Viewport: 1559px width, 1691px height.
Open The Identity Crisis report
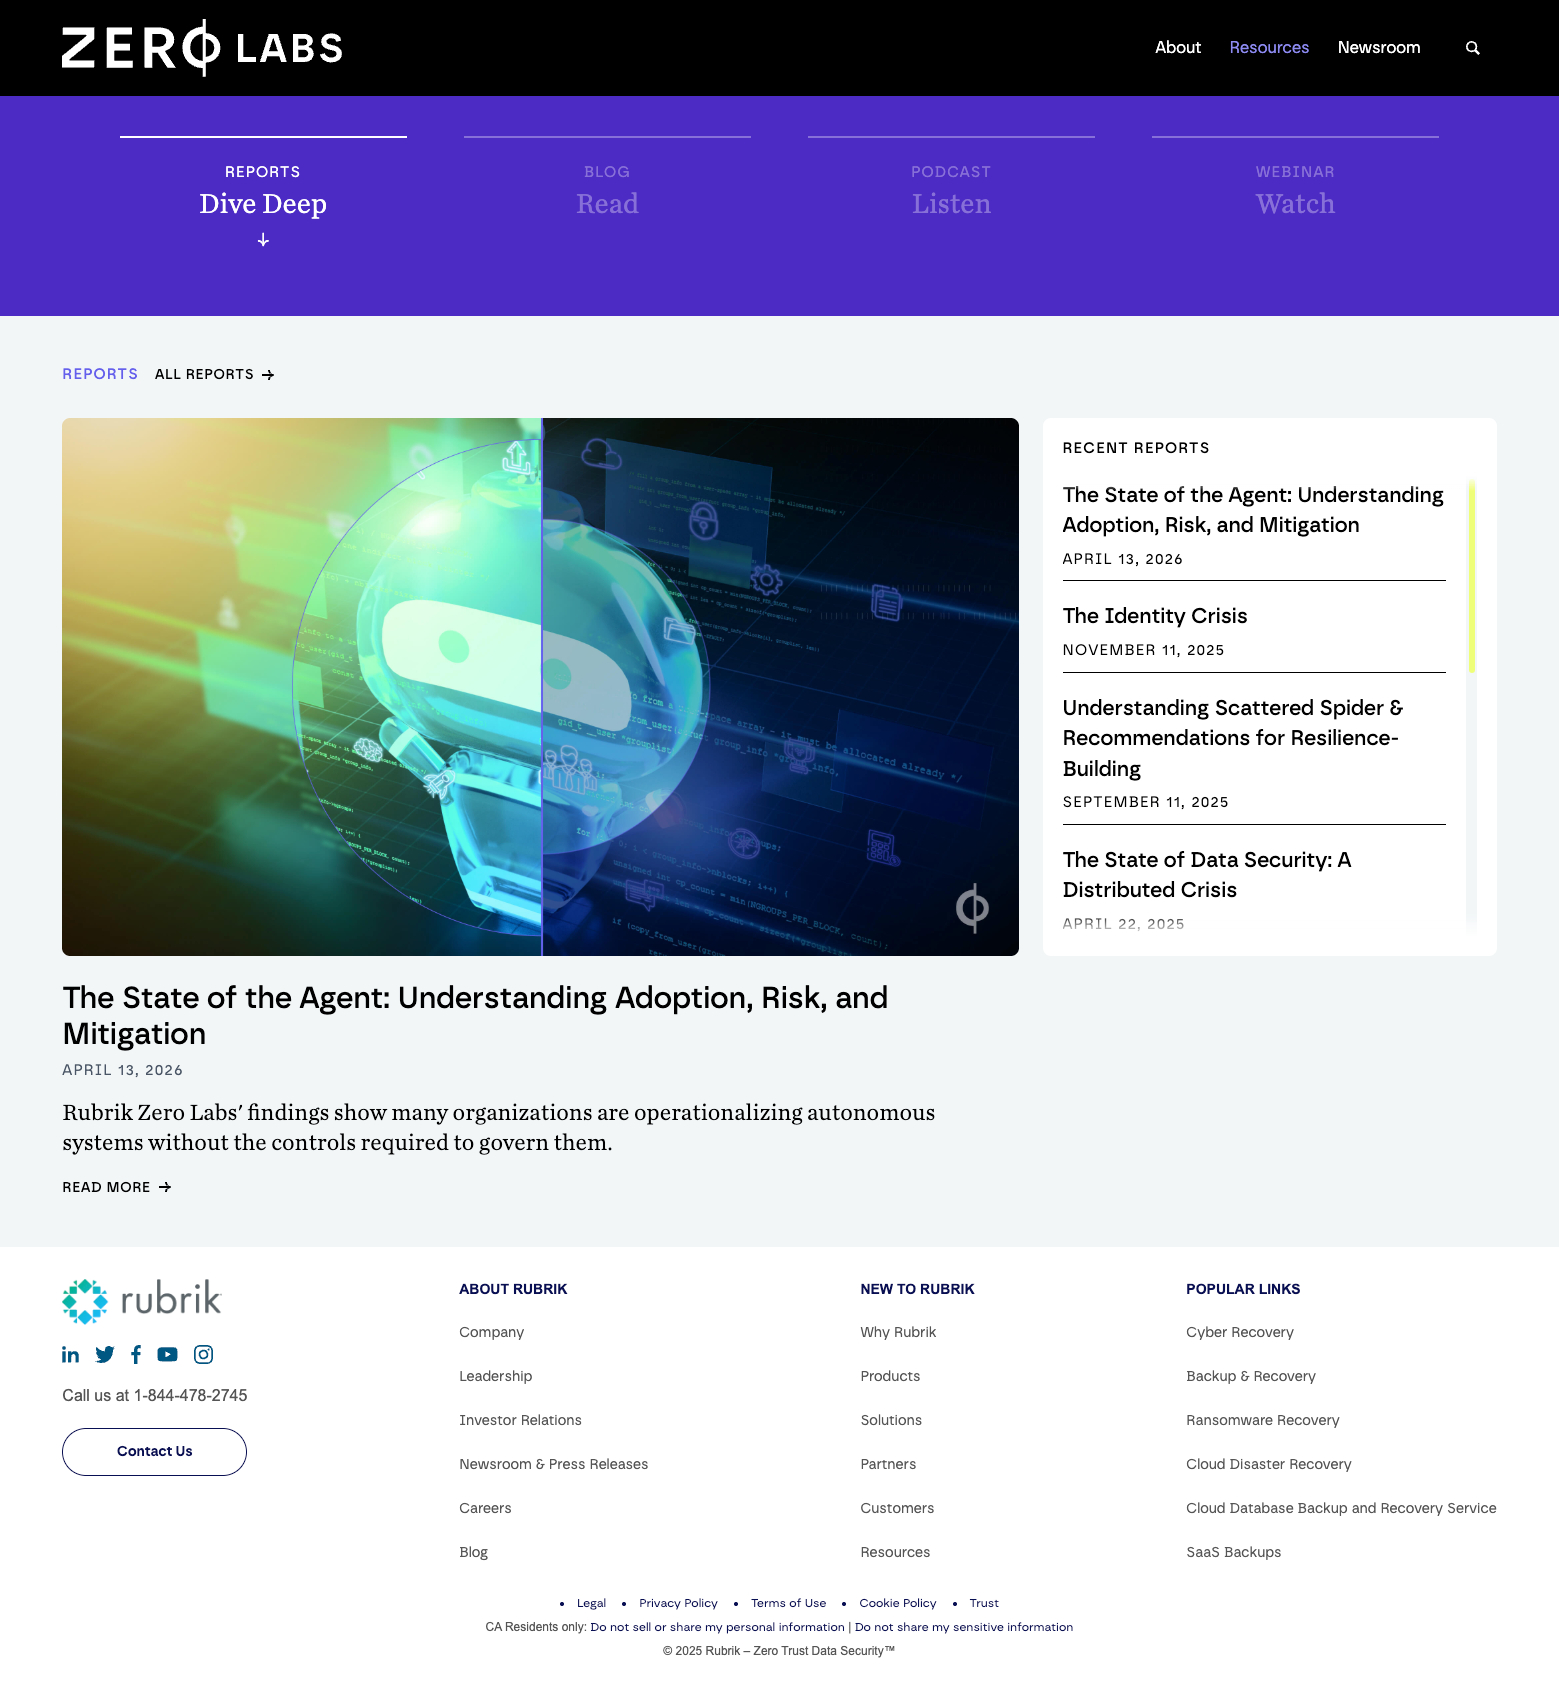1154,616
